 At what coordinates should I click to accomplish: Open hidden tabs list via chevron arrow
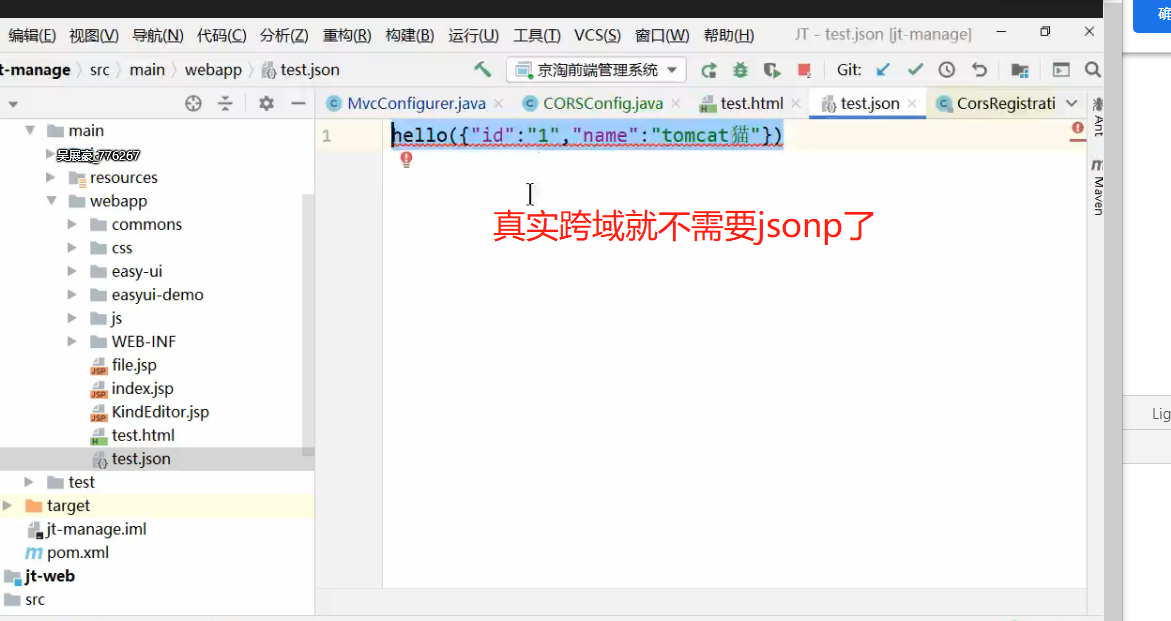(1070, 103)
